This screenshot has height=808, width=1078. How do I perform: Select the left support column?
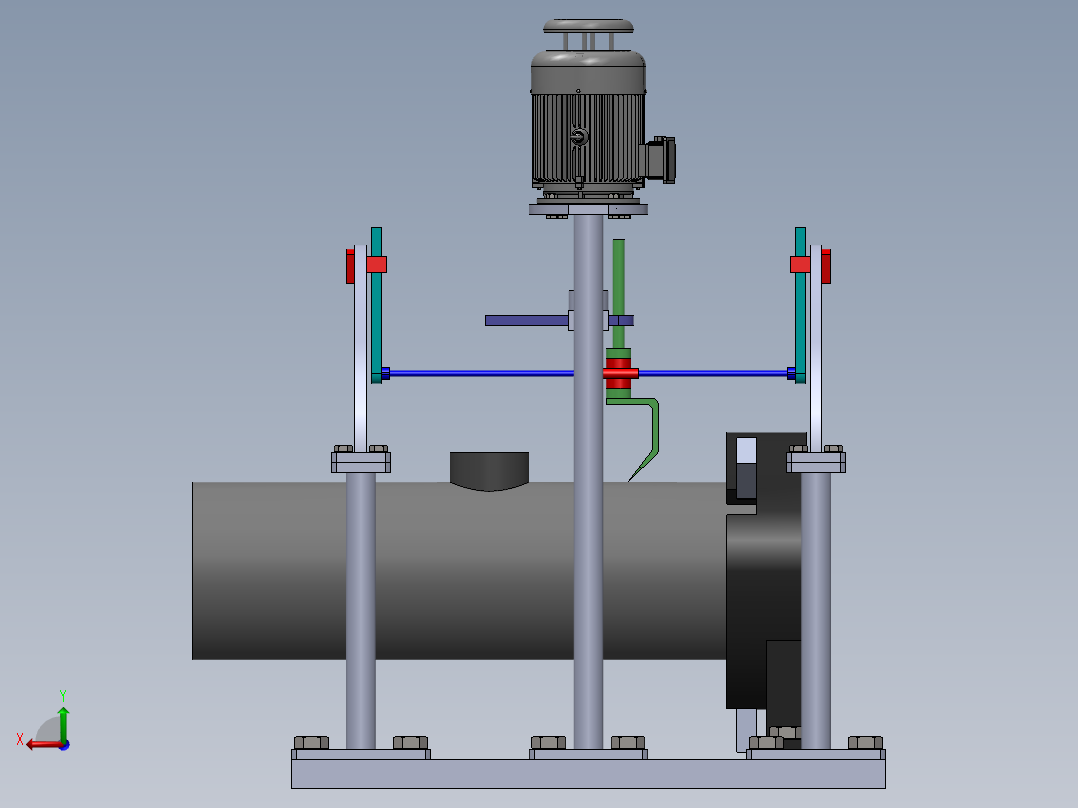pyautogui.click(x=361, y=611)
